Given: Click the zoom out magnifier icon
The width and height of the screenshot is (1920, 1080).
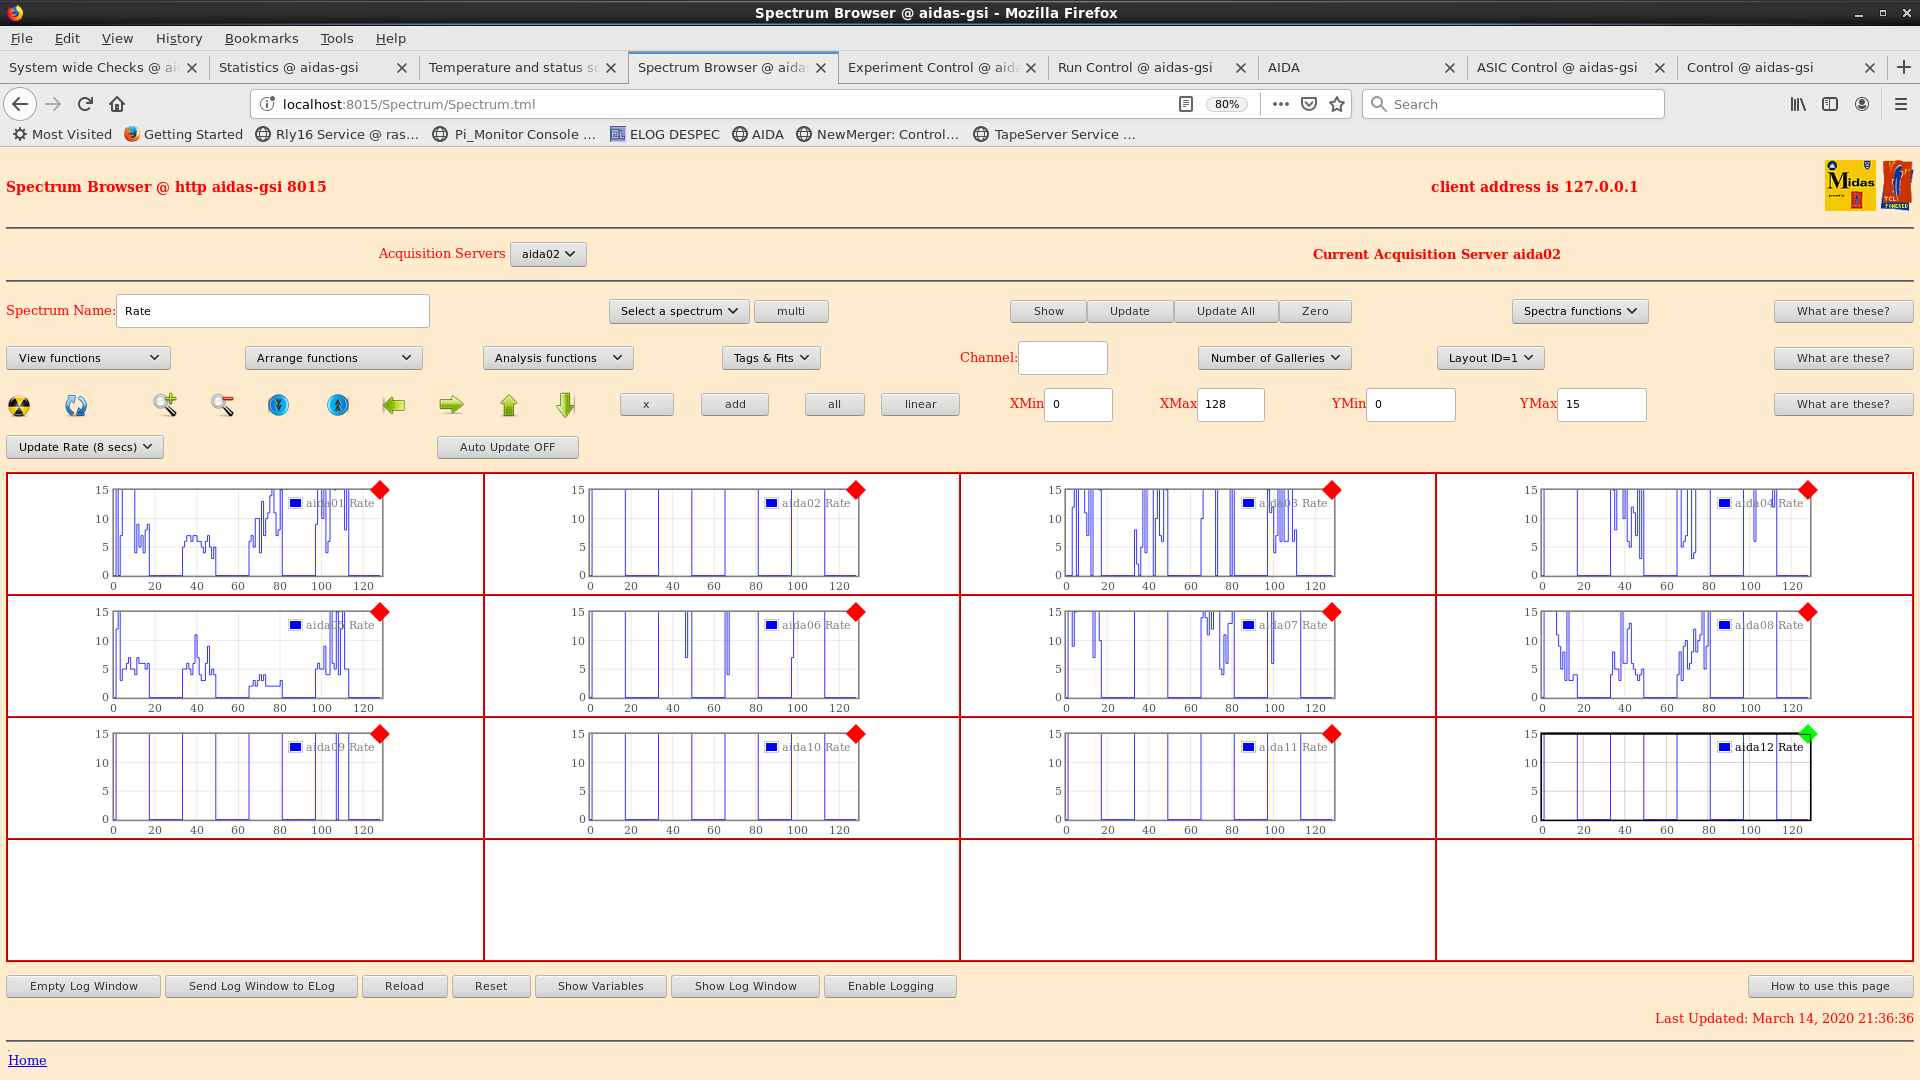Looking at the screenshot, I should (222, 405).
